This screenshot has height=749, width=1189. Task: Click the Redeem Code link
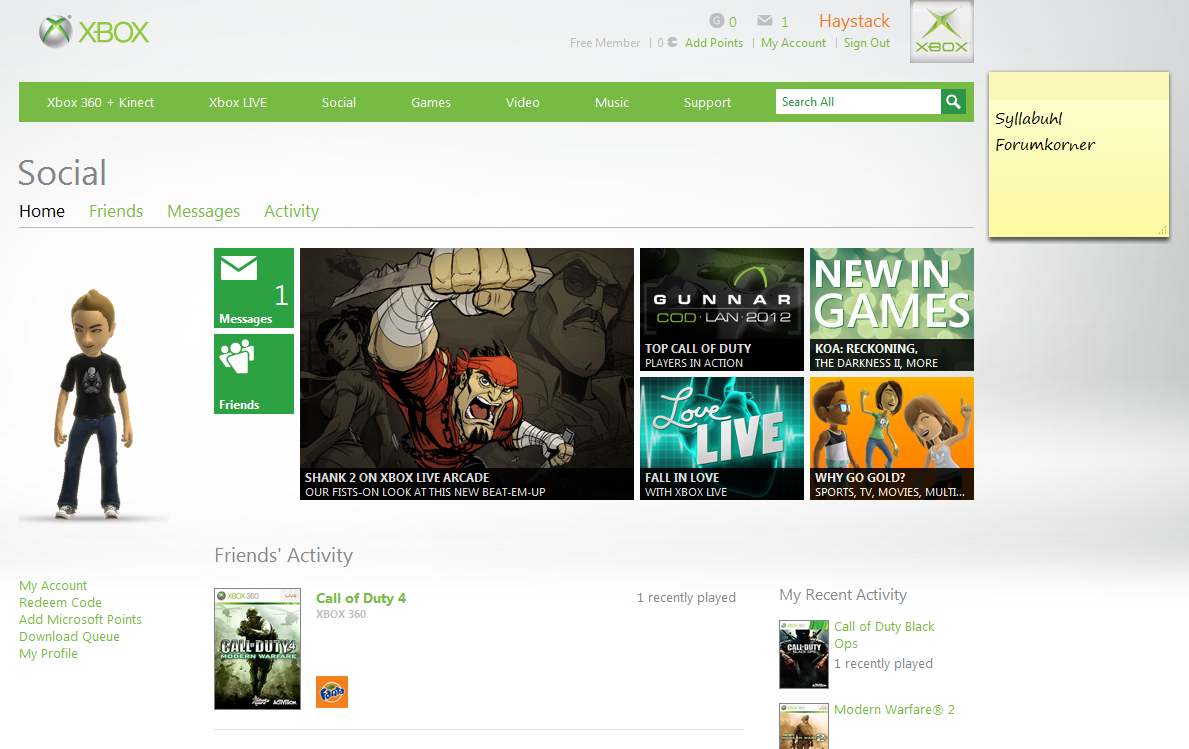point(61,603)
